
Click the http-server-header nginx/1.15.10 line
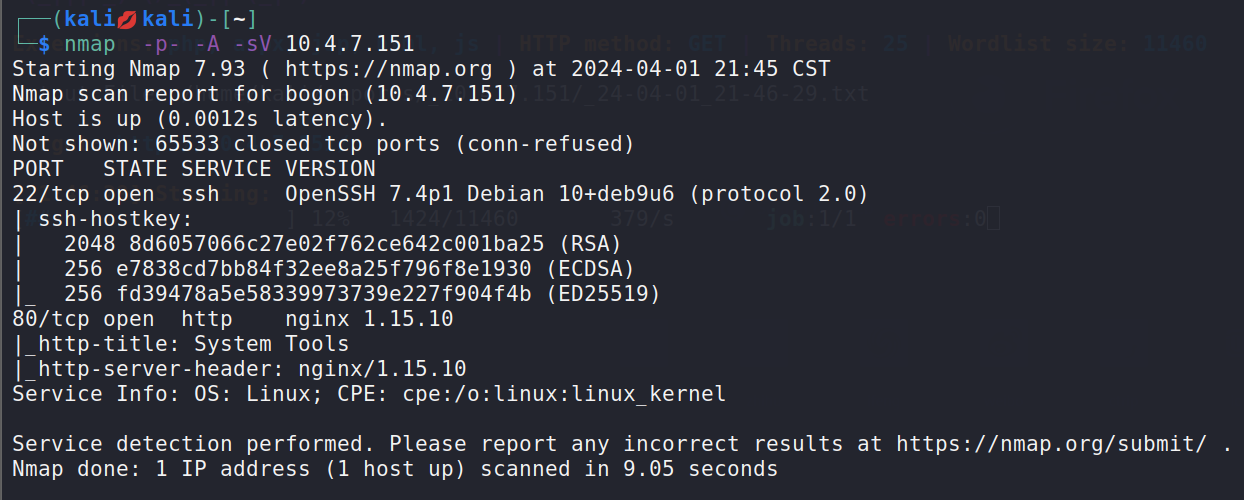(x=239, y=369)
